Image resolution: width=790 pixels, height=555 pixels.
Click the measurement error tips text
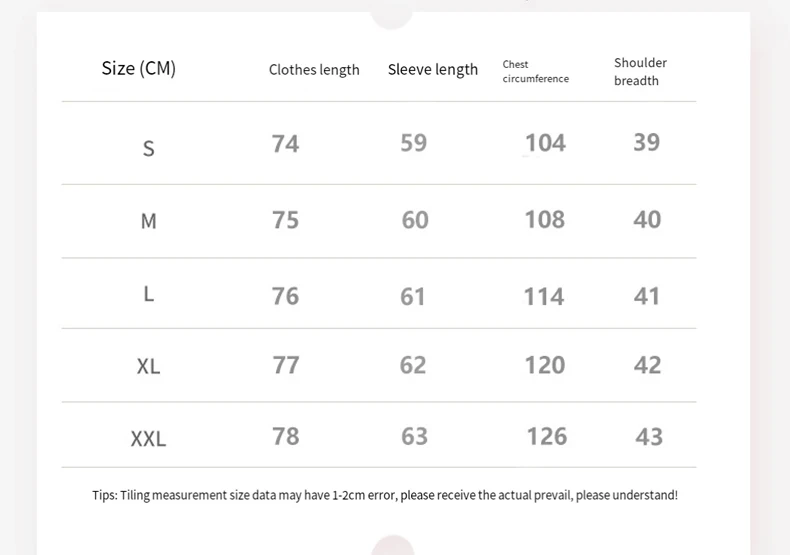click(385, 495)
